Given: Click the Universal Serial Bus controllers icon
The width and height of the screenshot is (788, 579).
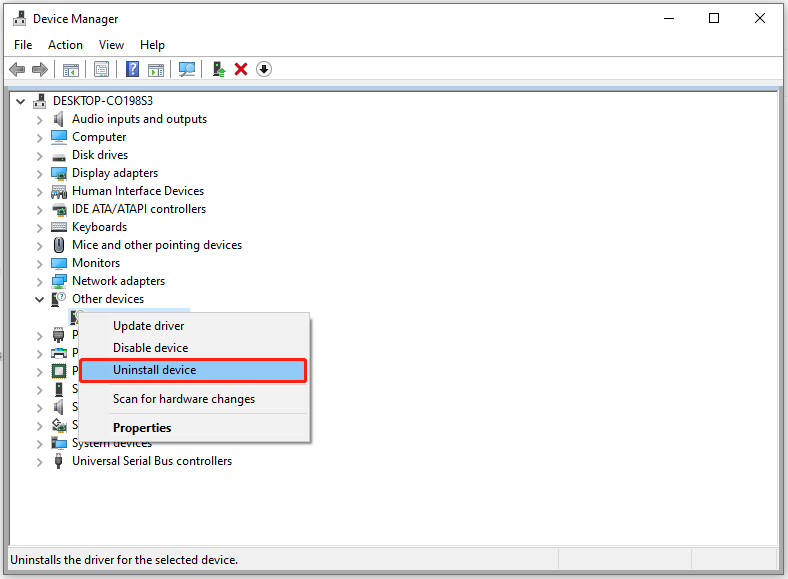Looking at the screenshot, I should 59,461.
